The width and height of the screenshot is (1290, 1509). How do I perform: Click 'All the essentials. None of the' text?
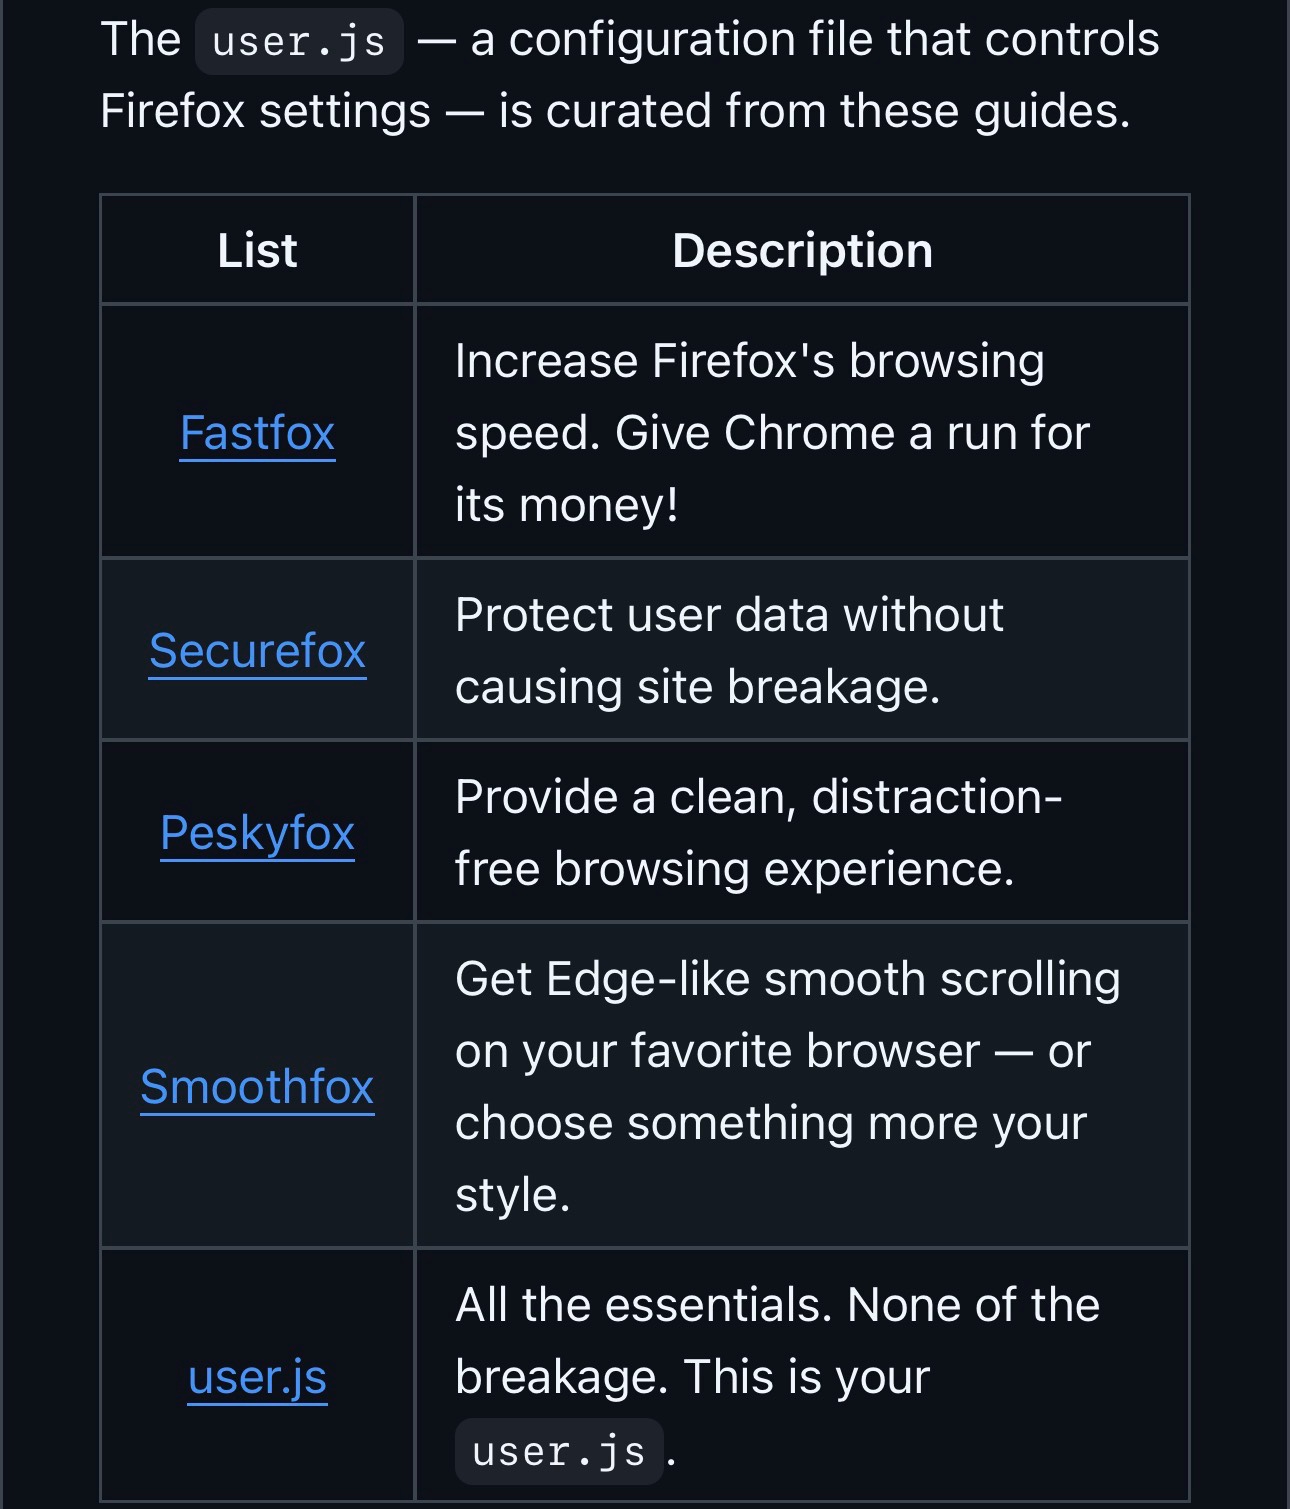pyautogui.click(x=777, y=1305)
